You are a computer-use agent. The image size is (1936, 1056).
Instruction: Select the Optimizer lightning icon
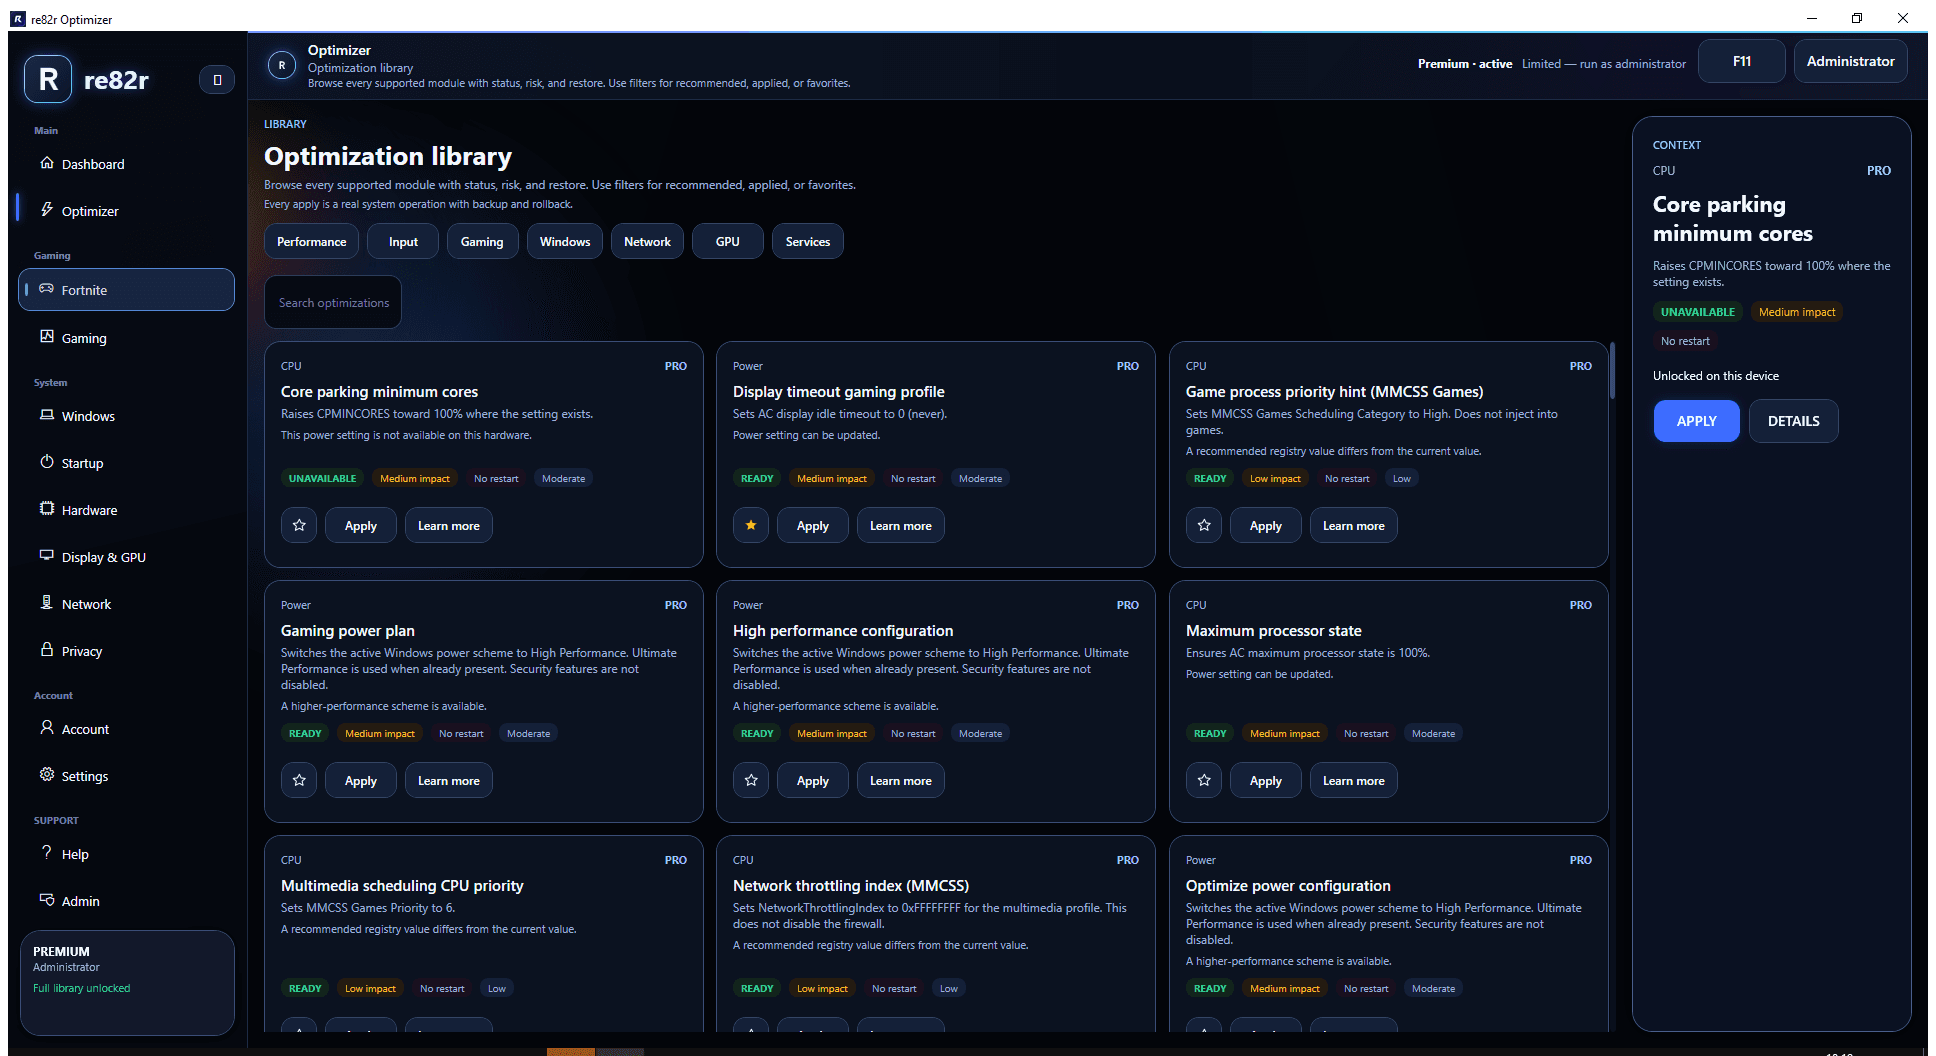pos(47,210)
